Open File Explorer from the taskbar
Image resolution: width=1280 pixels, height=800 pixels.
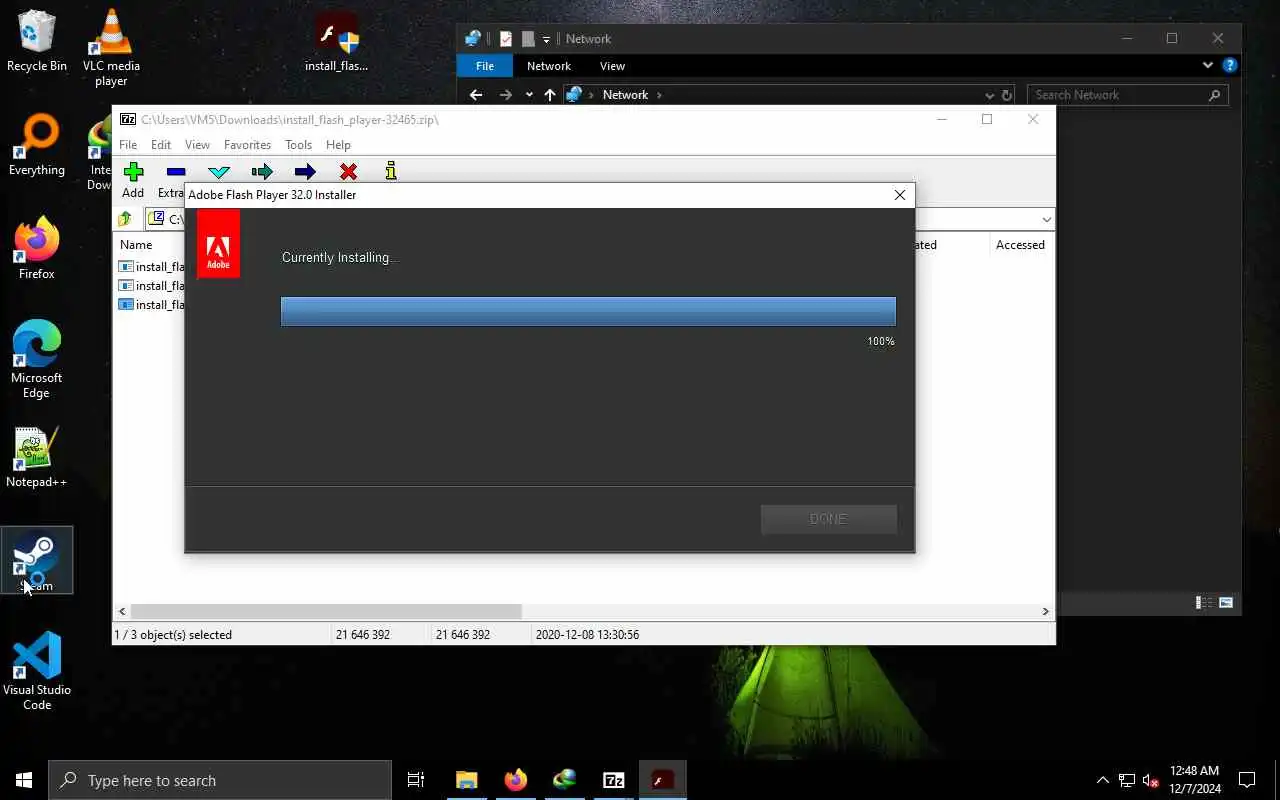click(x=467, y=780)
